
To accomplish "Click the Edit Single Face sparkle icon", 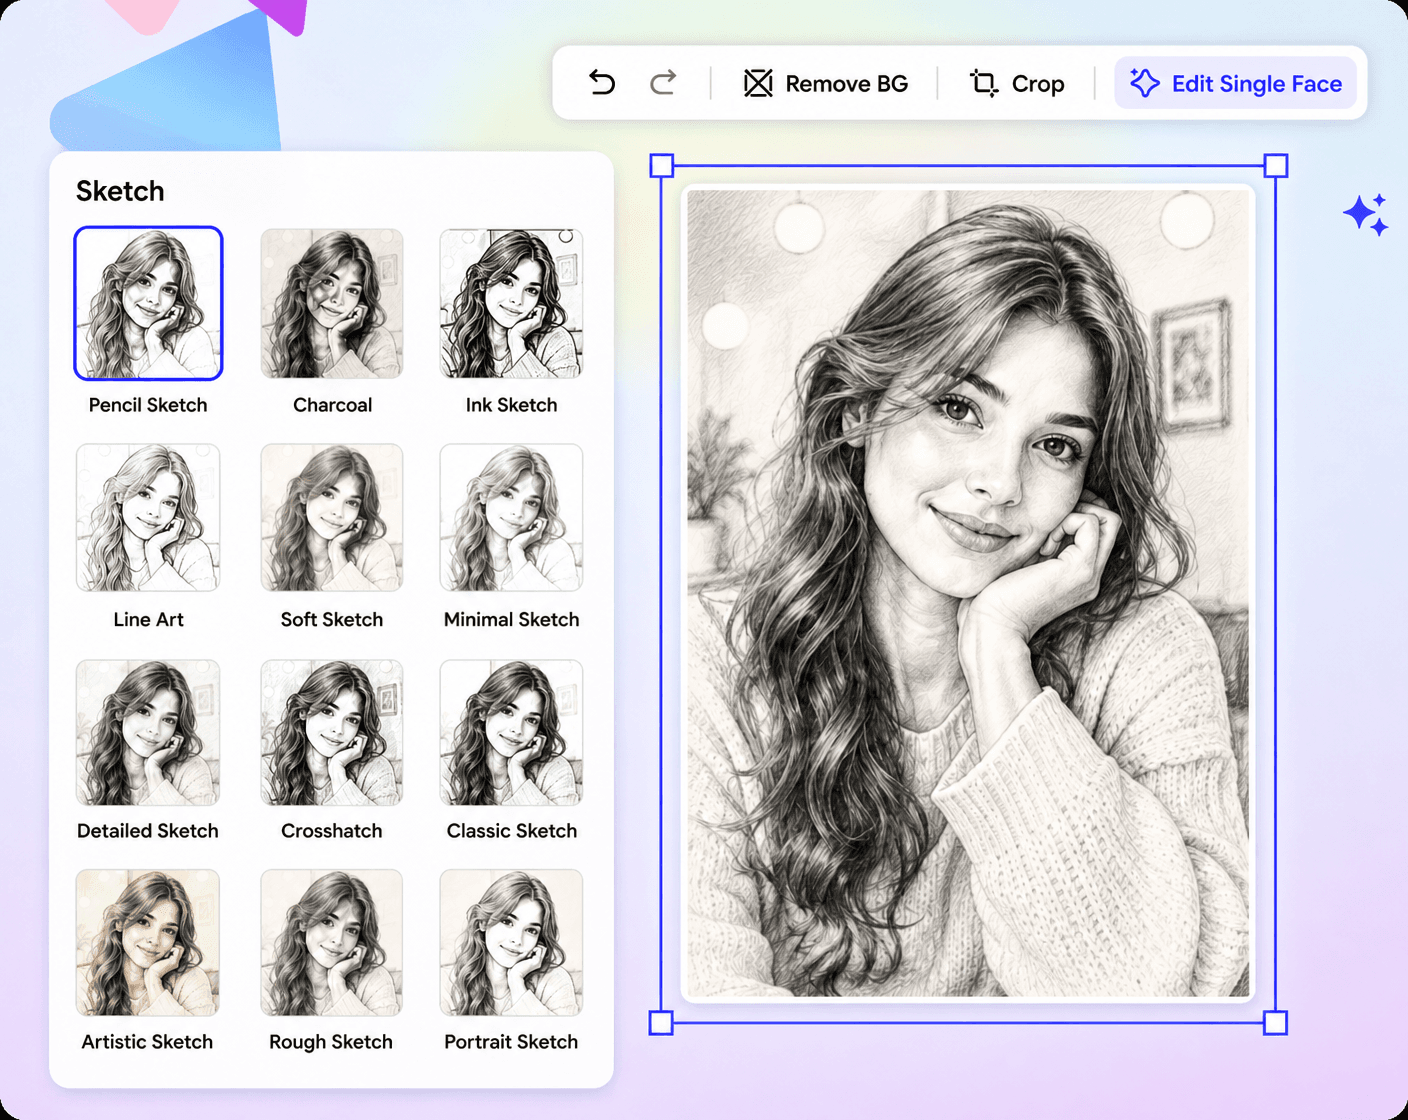I will [1145, 83].
